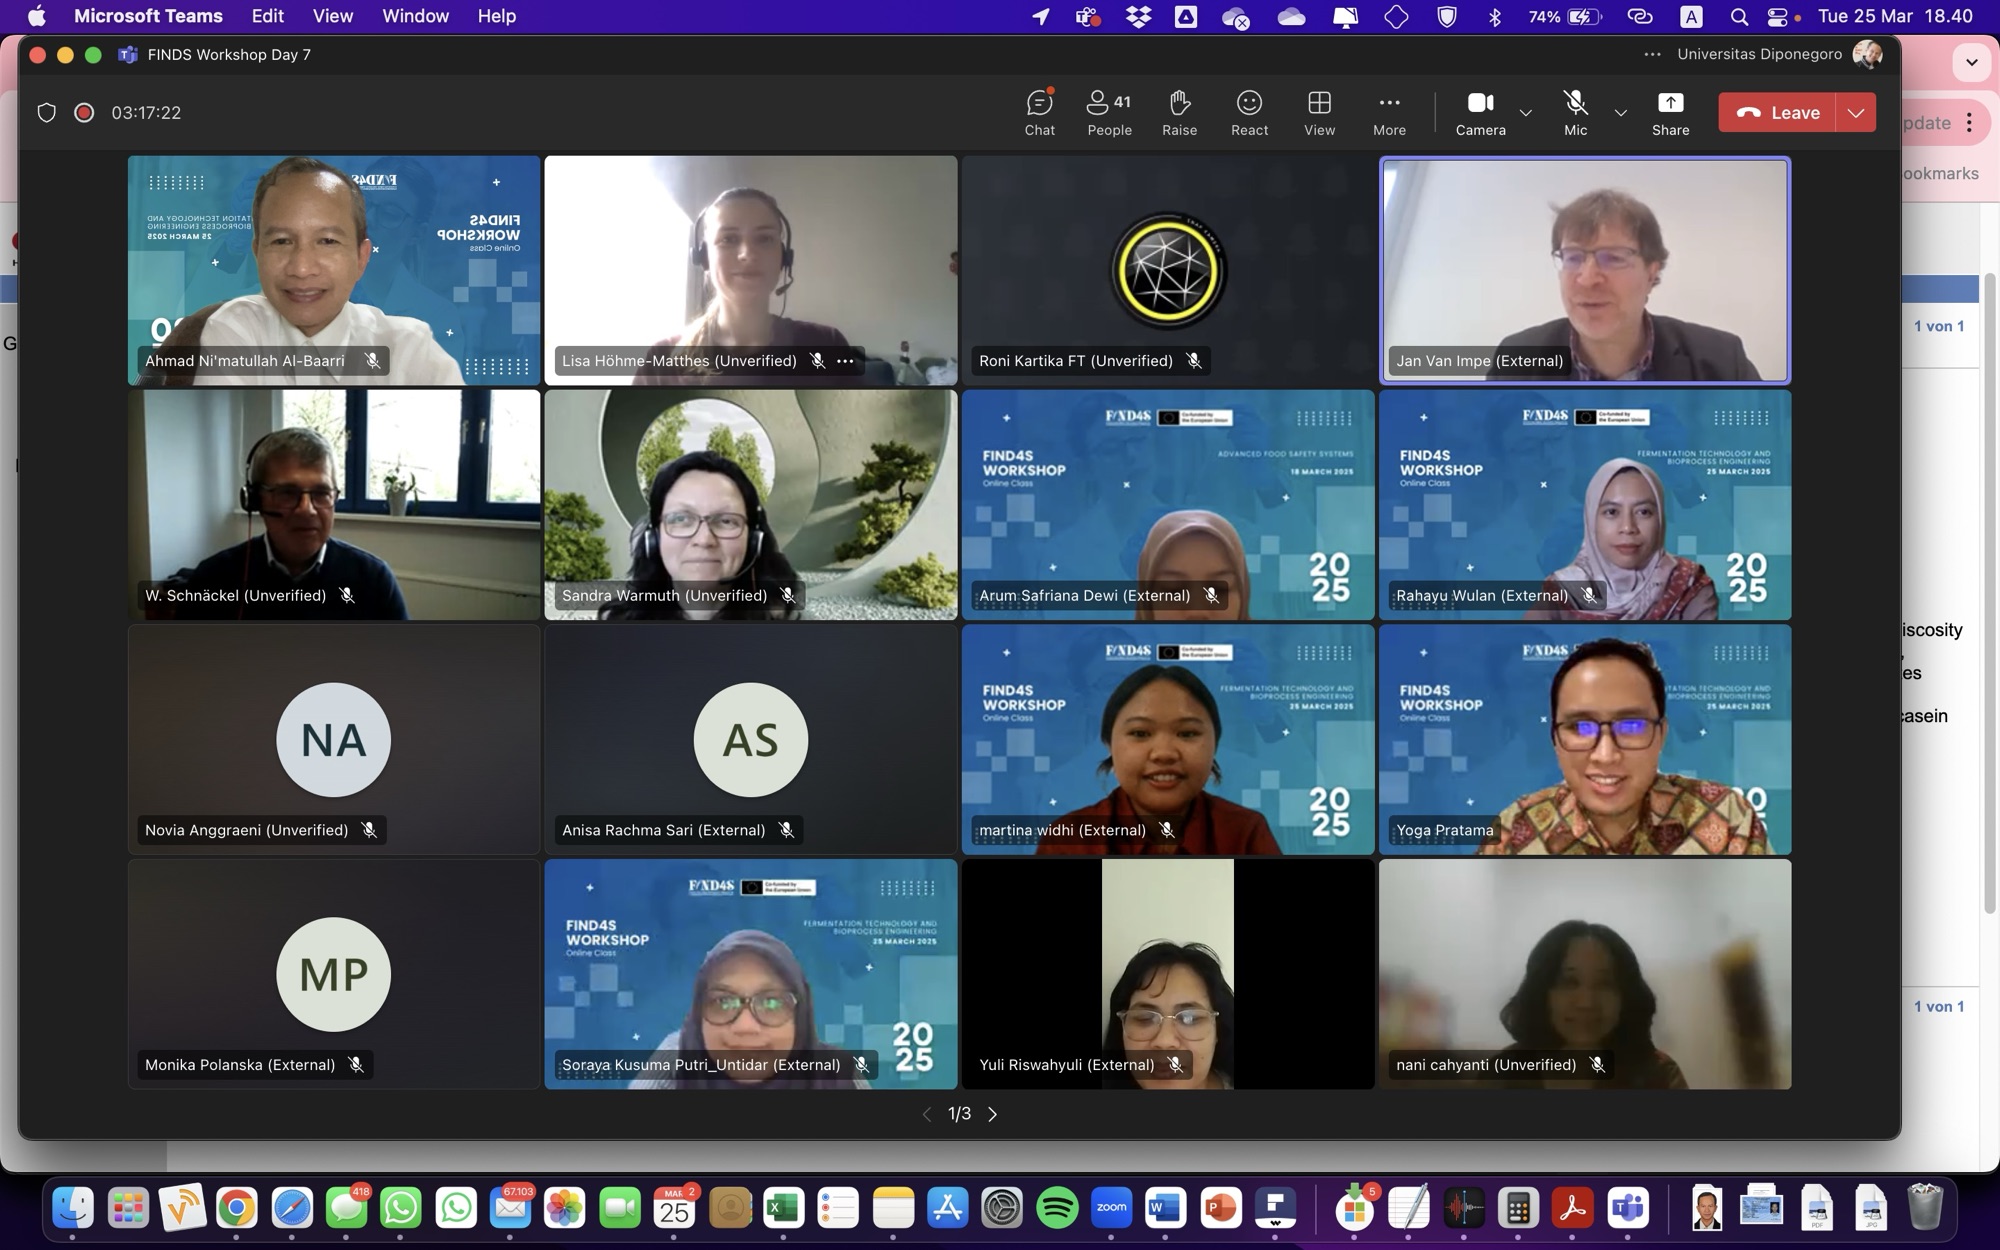
Task: Open the React emoji menu
Action: pyautogui.click(x=1249, y=112)
